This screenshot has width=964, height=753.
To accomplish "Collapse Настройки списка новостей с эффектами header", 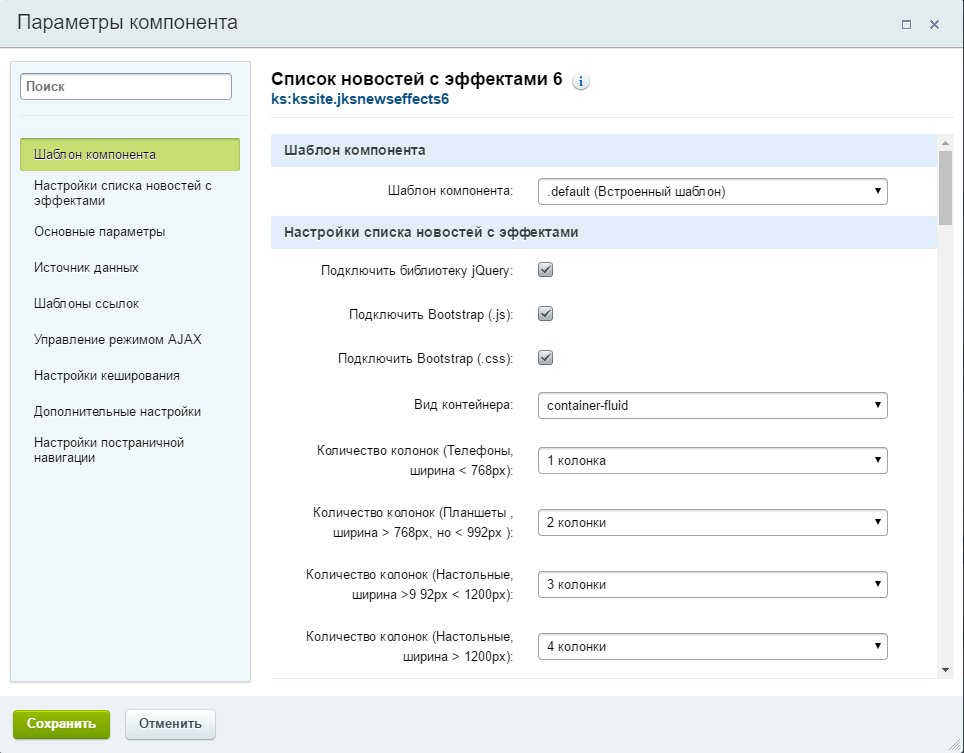I will point(604,232).
